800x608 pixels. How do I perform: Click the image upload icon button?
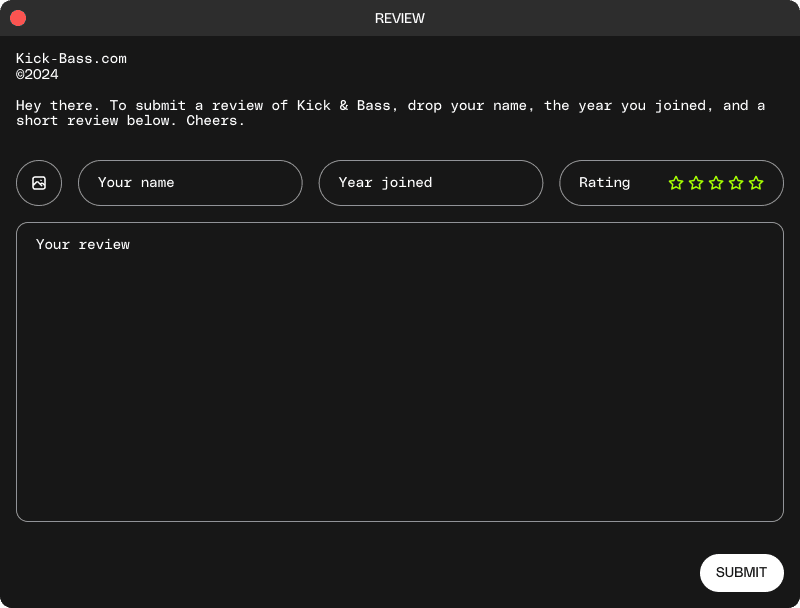coord(39,183)
